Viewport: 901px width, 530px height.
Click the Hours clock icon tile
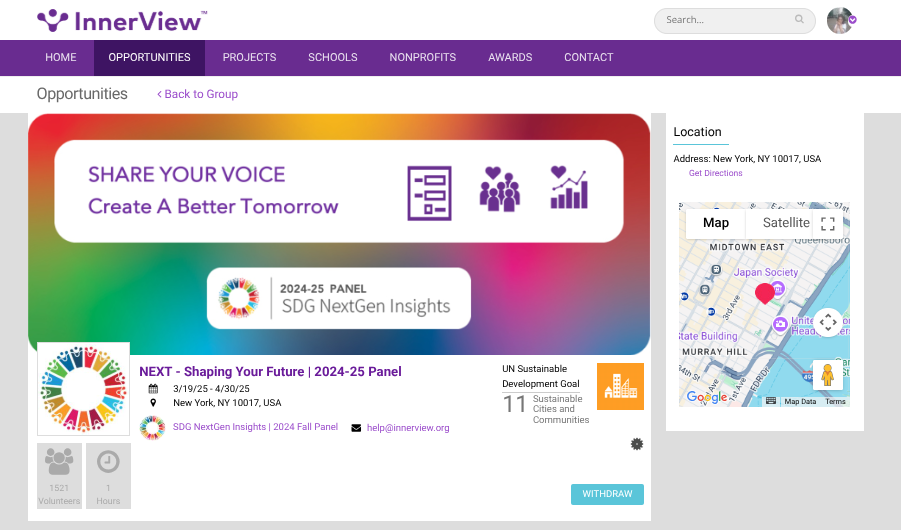108,475
